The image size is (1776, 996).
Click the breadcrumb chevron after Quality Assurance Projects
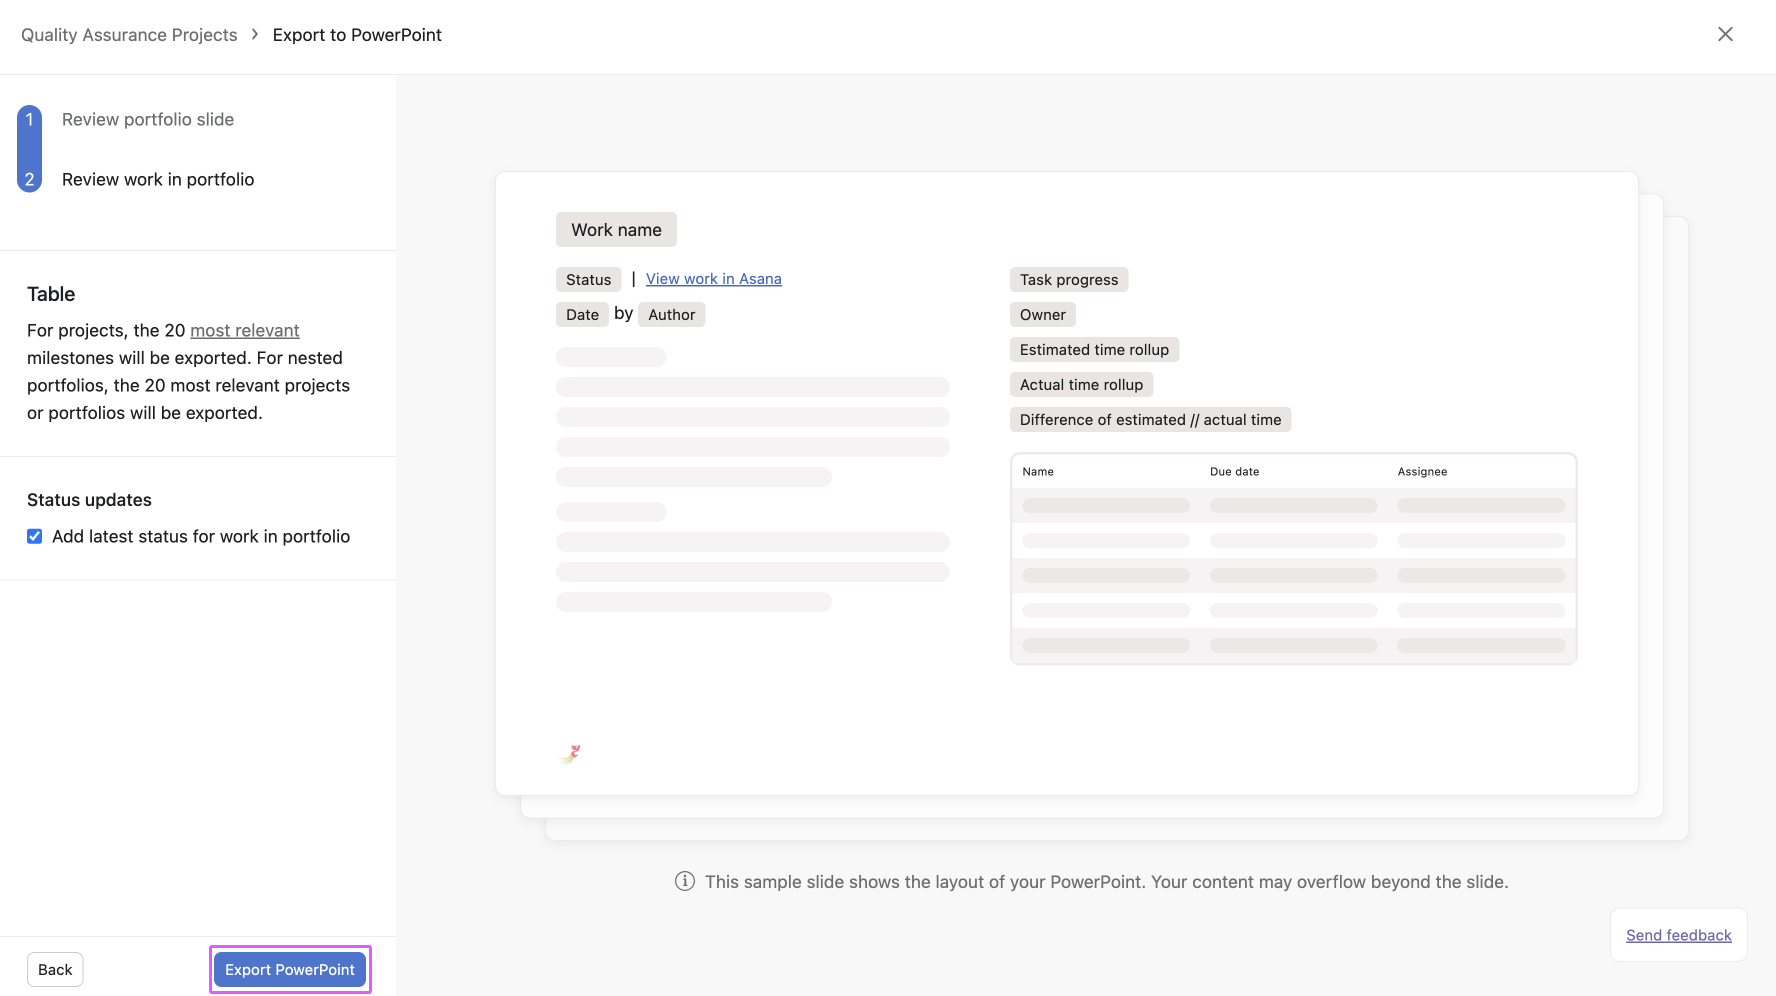pyautogui.click(x=254, y=34)
